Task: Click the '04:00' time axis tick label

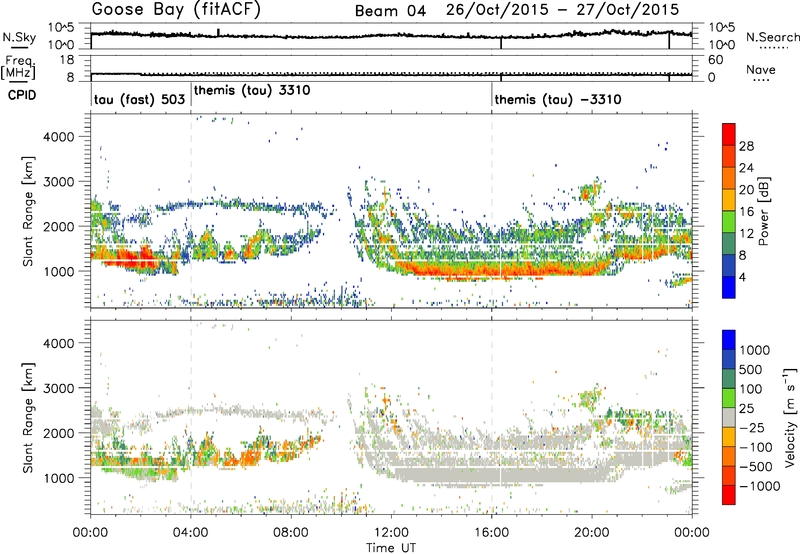Action: [x=191, y=533]
